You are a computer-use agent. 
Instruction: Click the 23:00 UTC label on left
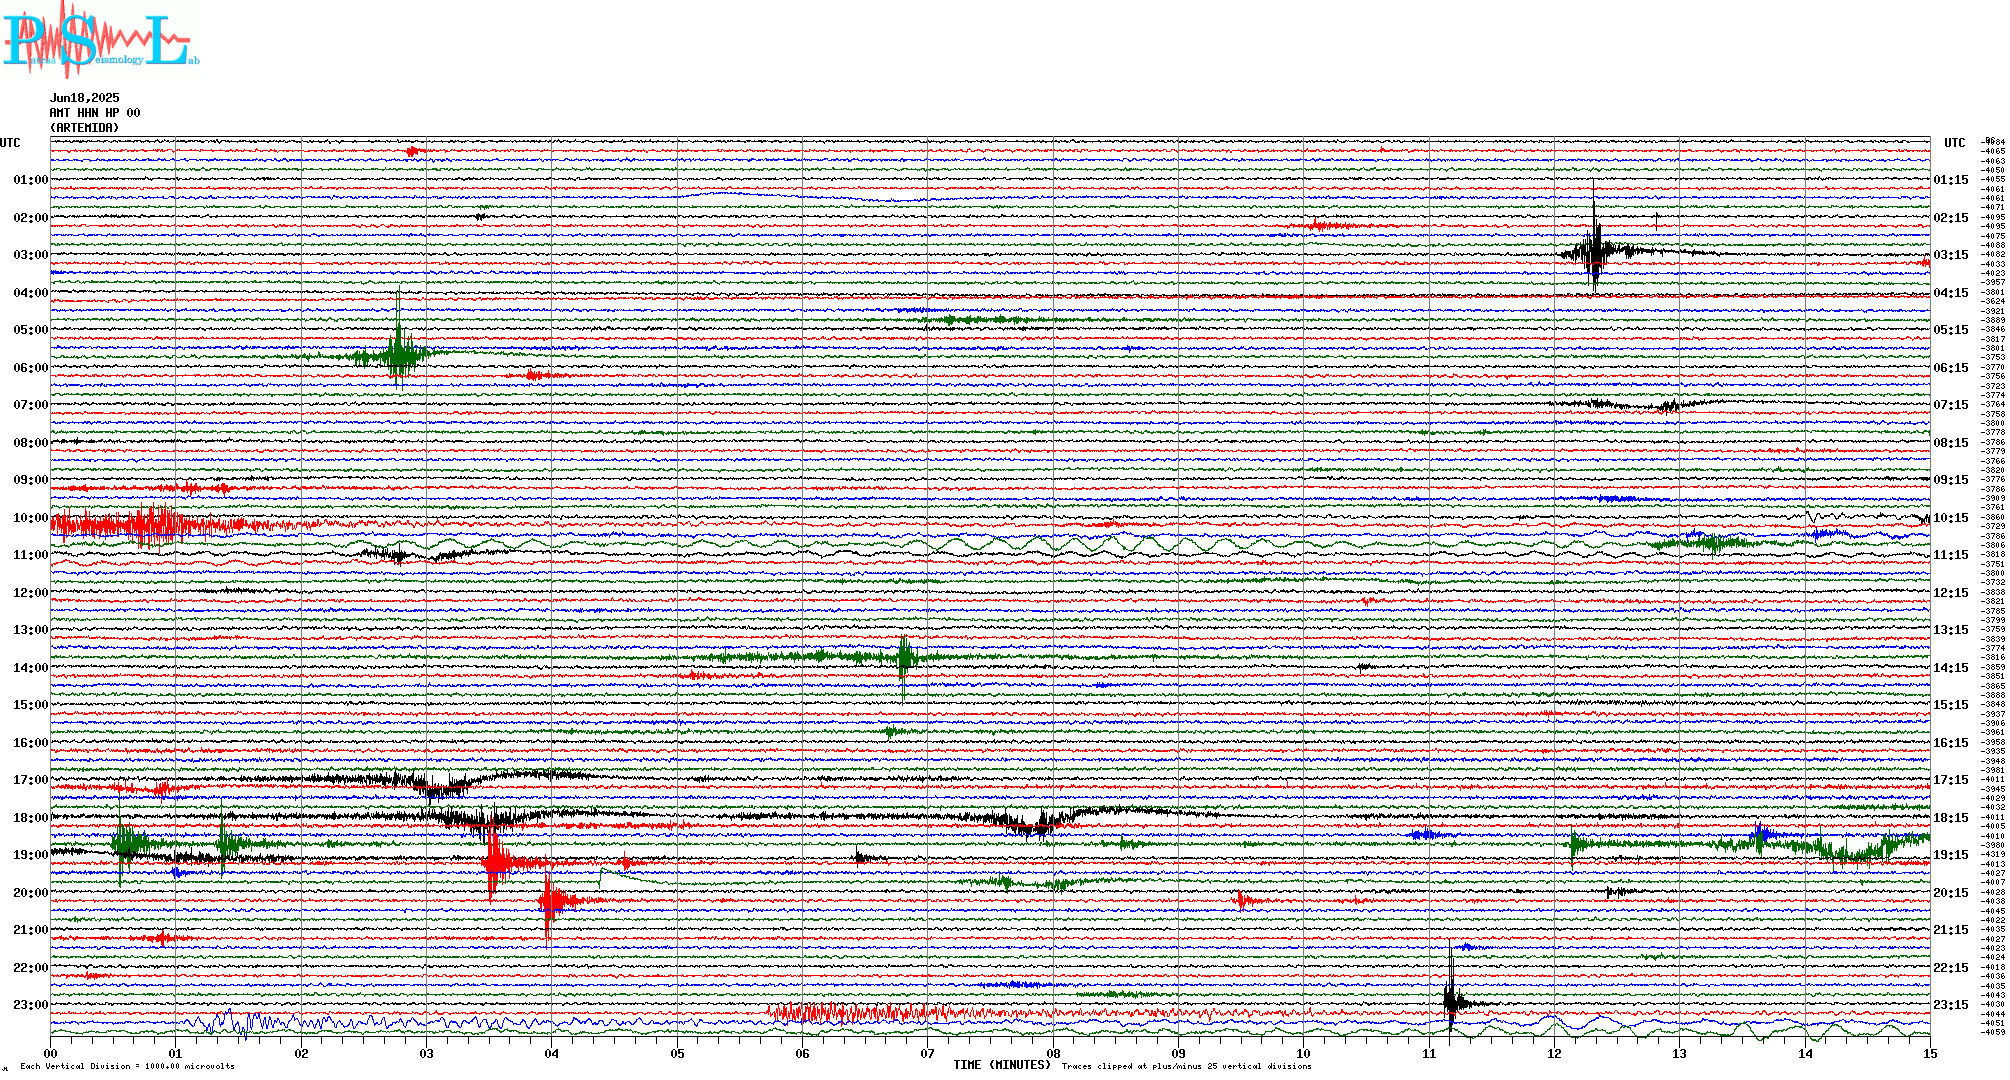pyautogui.click(x=30, y=1005)
